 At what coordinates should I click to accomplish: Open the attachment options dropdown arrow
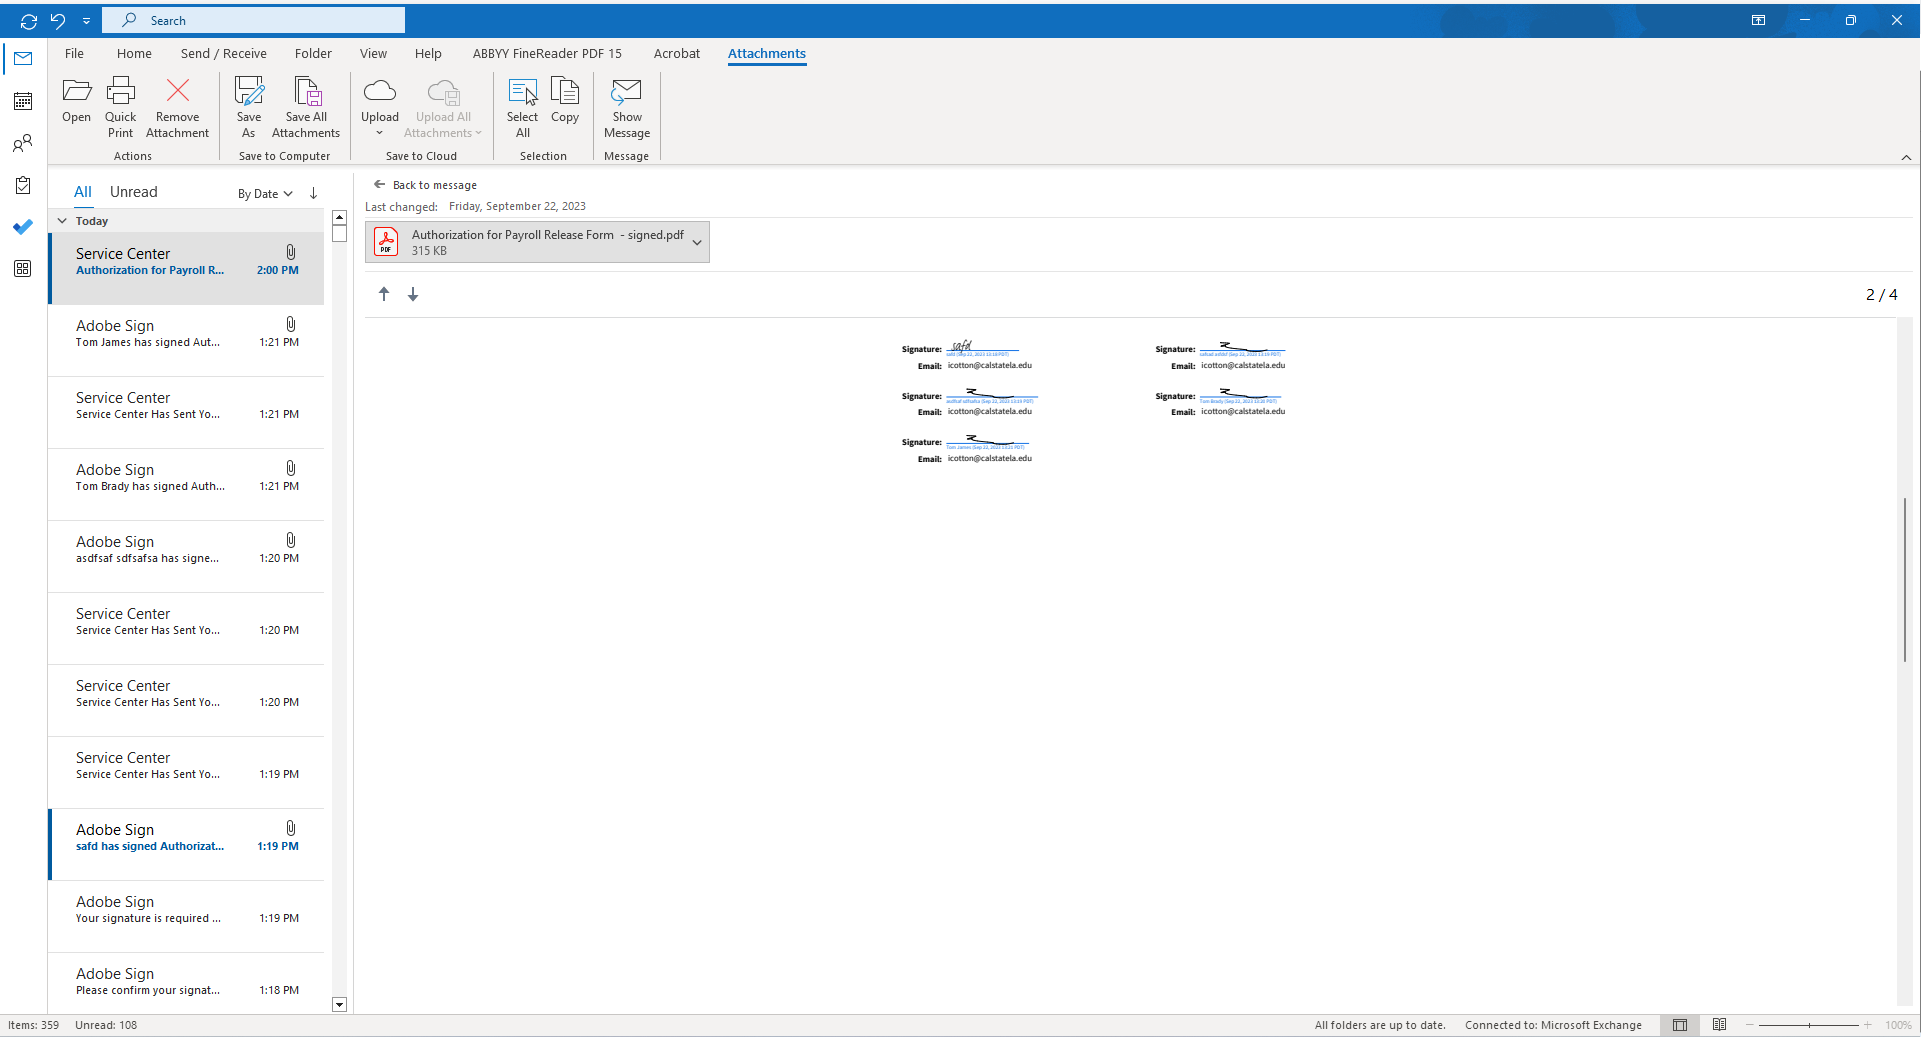696,242
